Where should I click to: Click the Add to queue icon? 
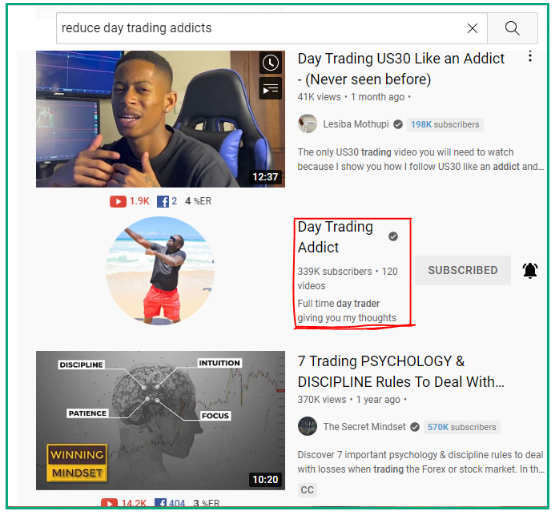coord(270,89)
